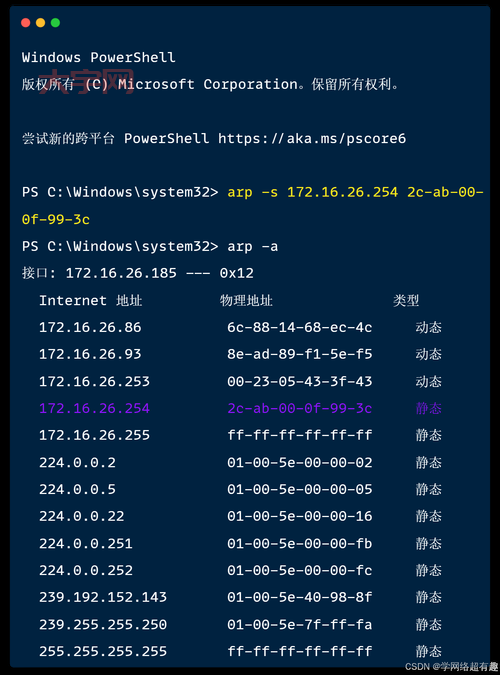Click the green maximize dot

point(56,23)
